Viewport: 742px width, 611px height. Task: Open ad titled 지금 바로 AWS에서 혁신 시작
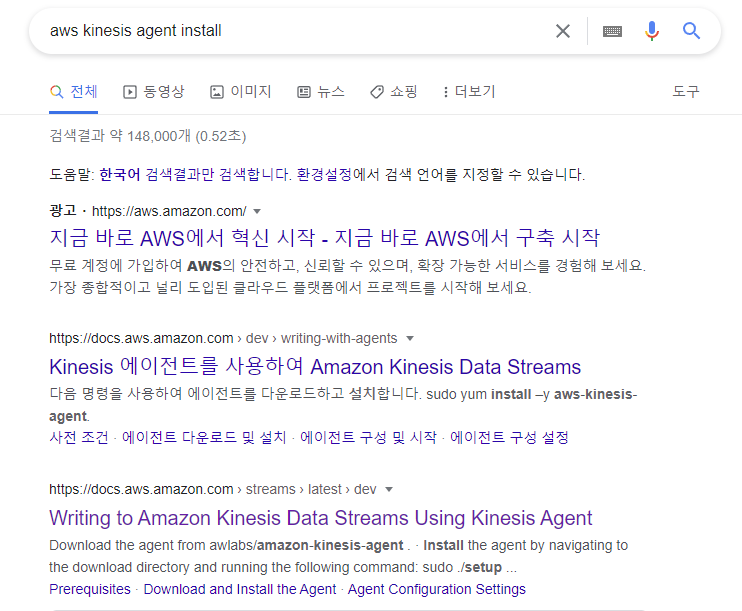[x=325, y=238]
